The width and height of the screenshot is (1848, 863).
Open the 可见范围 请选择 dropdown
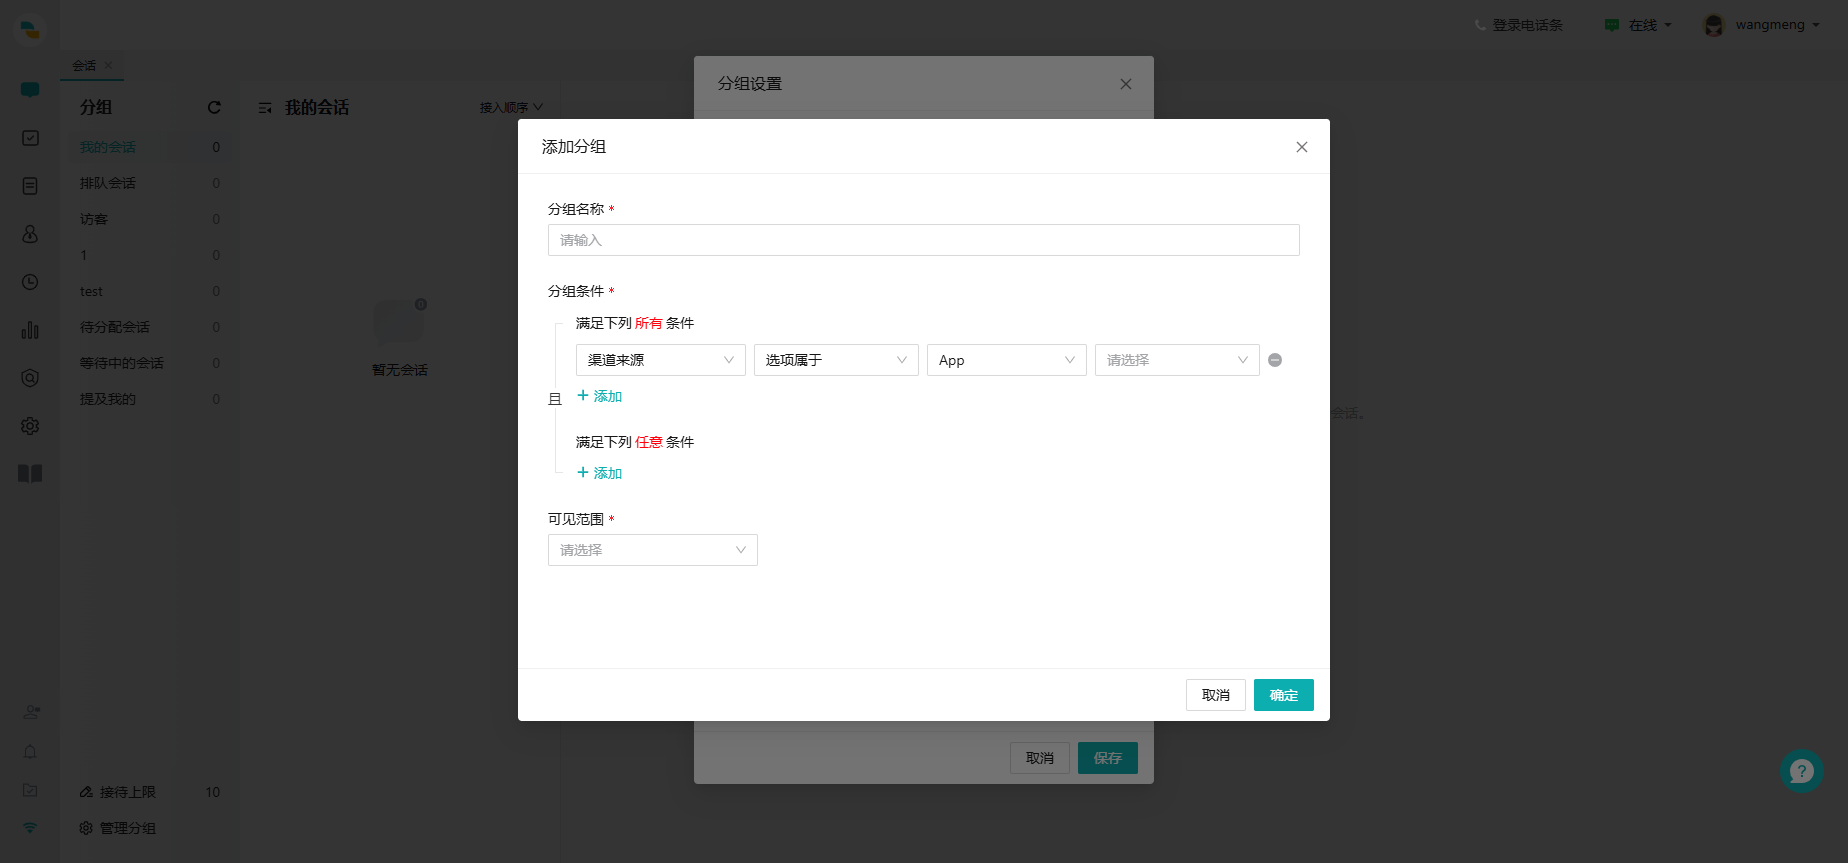(653, 550)
